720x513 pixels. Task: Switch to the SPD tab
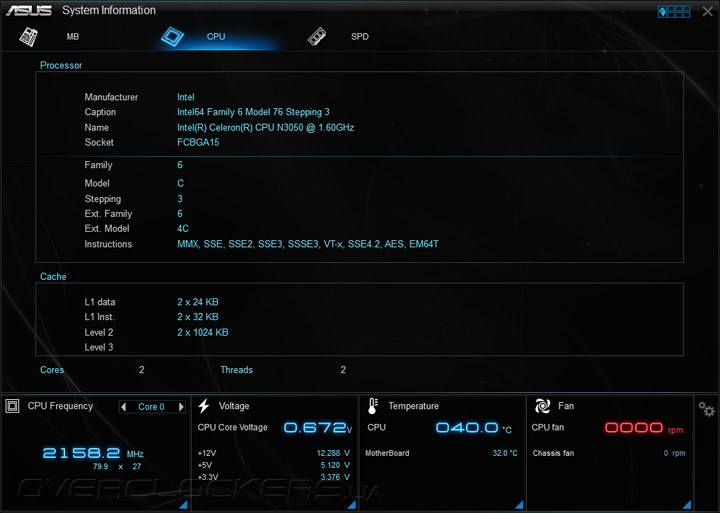click(360, 37)
